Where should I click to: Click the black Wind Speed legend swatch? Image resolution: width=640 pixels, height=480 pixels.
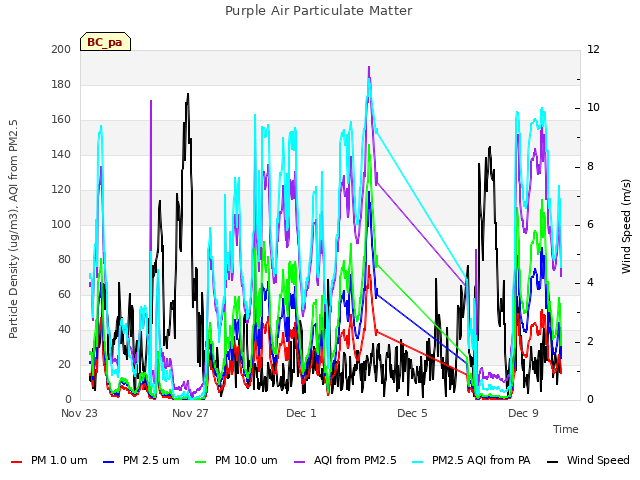tap(552, 462)
